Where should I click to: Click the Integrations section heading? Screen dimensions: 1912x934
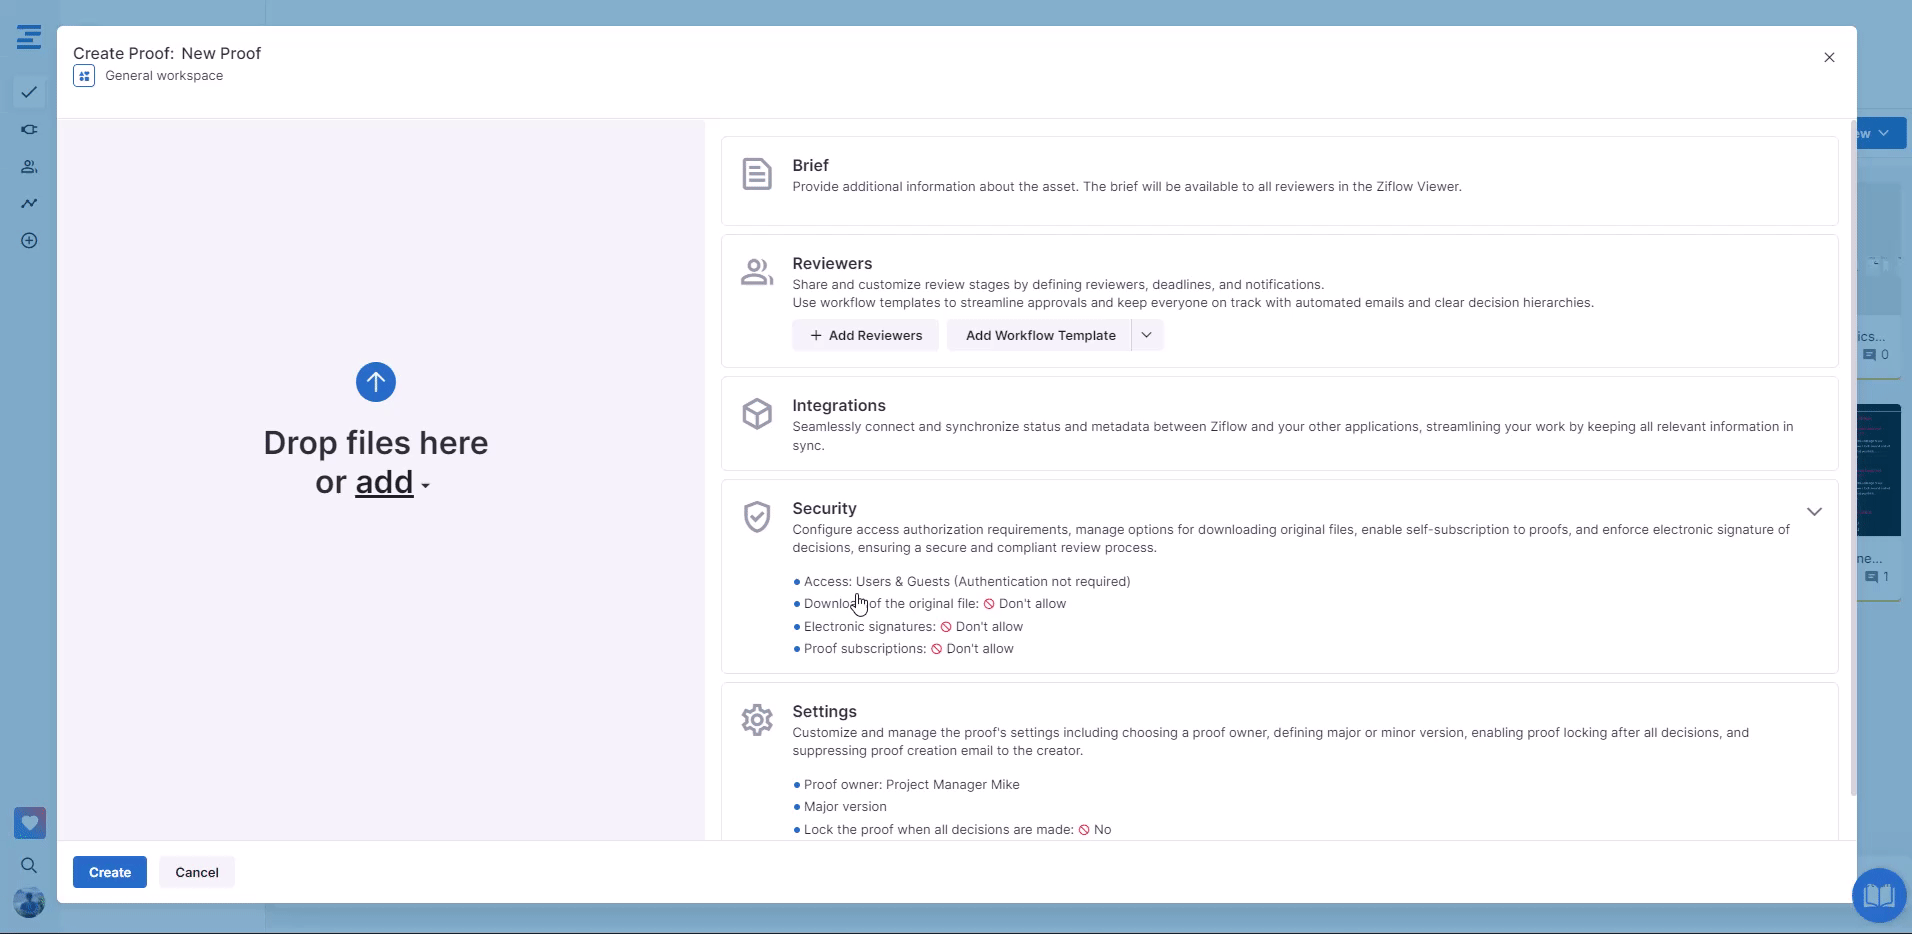[x=839, y=405]
